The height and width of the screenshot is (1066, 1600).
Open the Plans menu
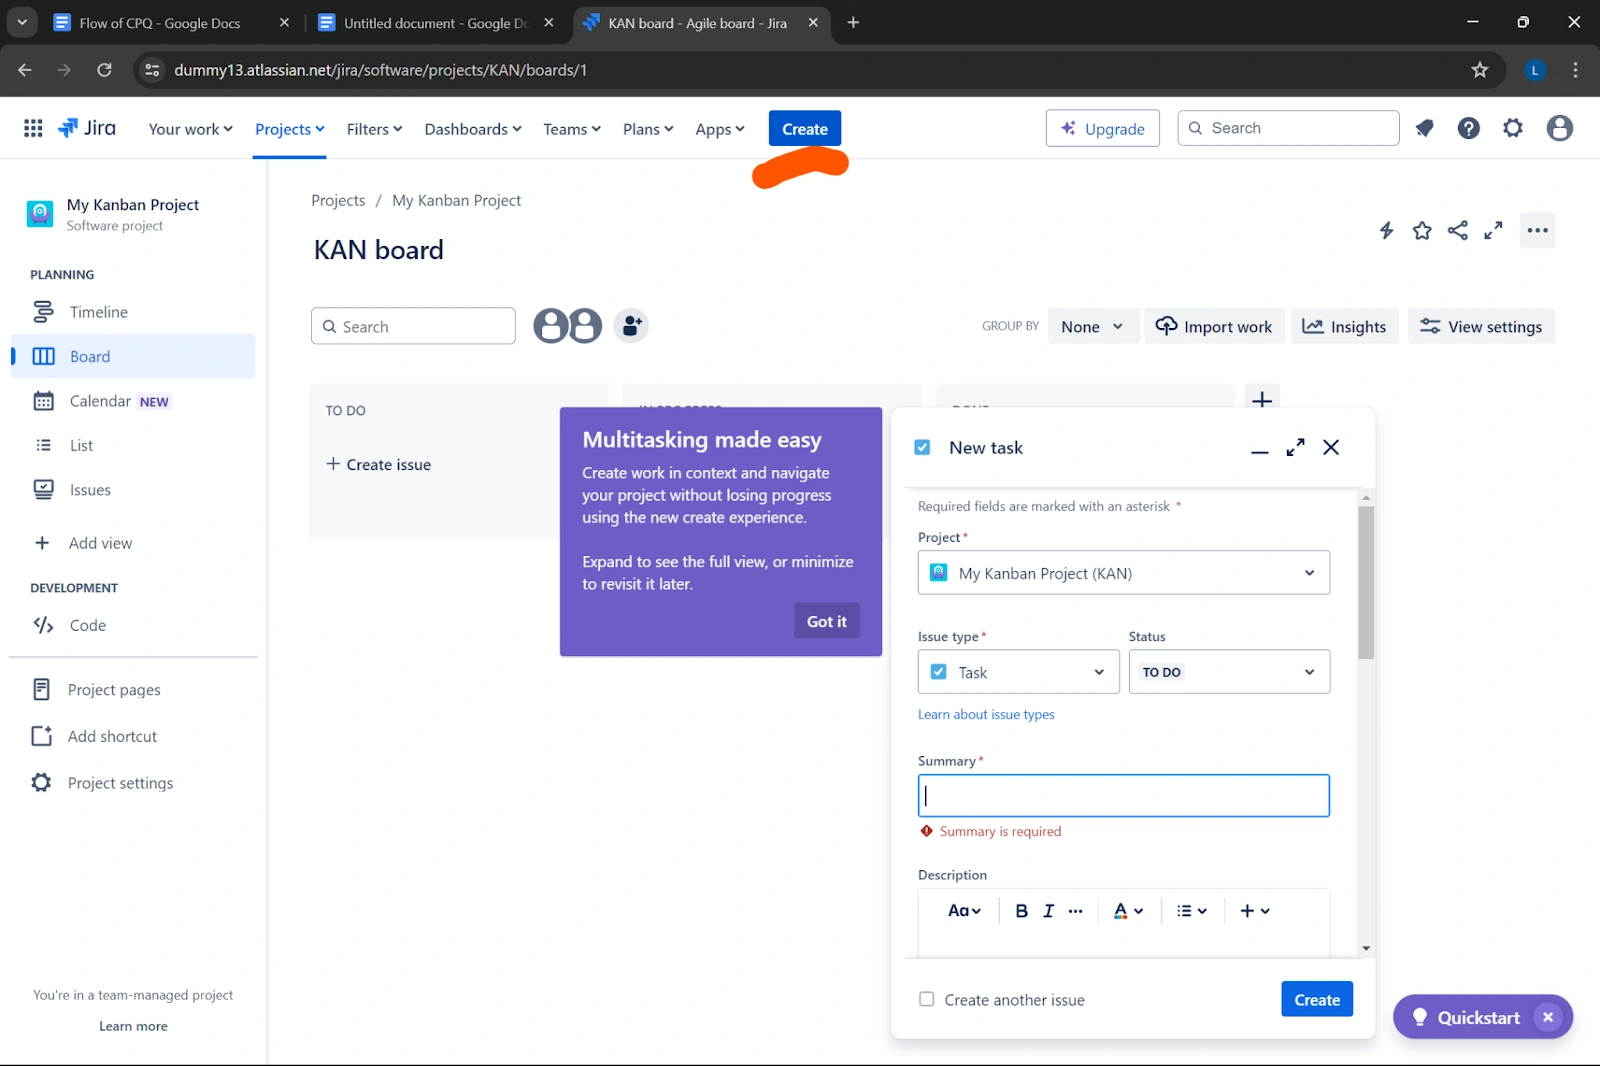(x=646, y=128)
